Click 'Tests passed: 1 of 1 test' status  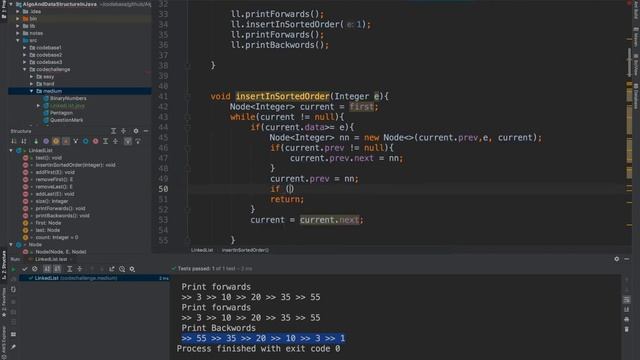(x=206, y=269)
